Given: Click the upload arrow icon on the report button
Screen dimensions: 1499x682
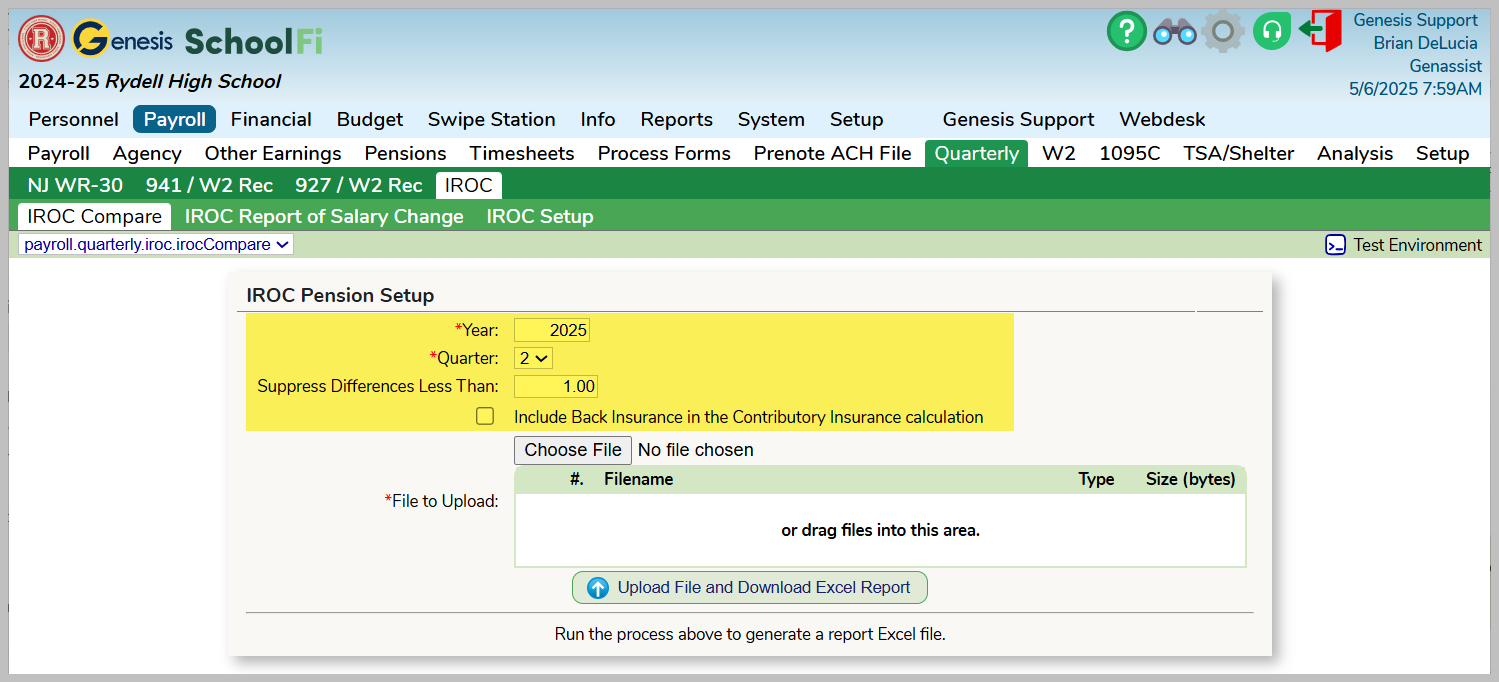Looking at the screenshot, I should pos(598,588).
